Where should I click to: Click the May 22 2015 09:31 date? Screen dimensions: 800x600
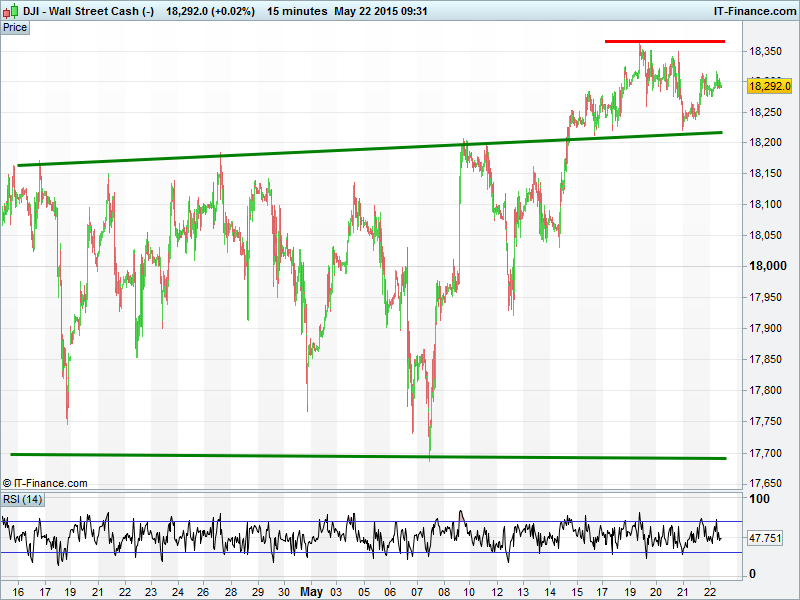pyautogui.click(x=381, y=11)
